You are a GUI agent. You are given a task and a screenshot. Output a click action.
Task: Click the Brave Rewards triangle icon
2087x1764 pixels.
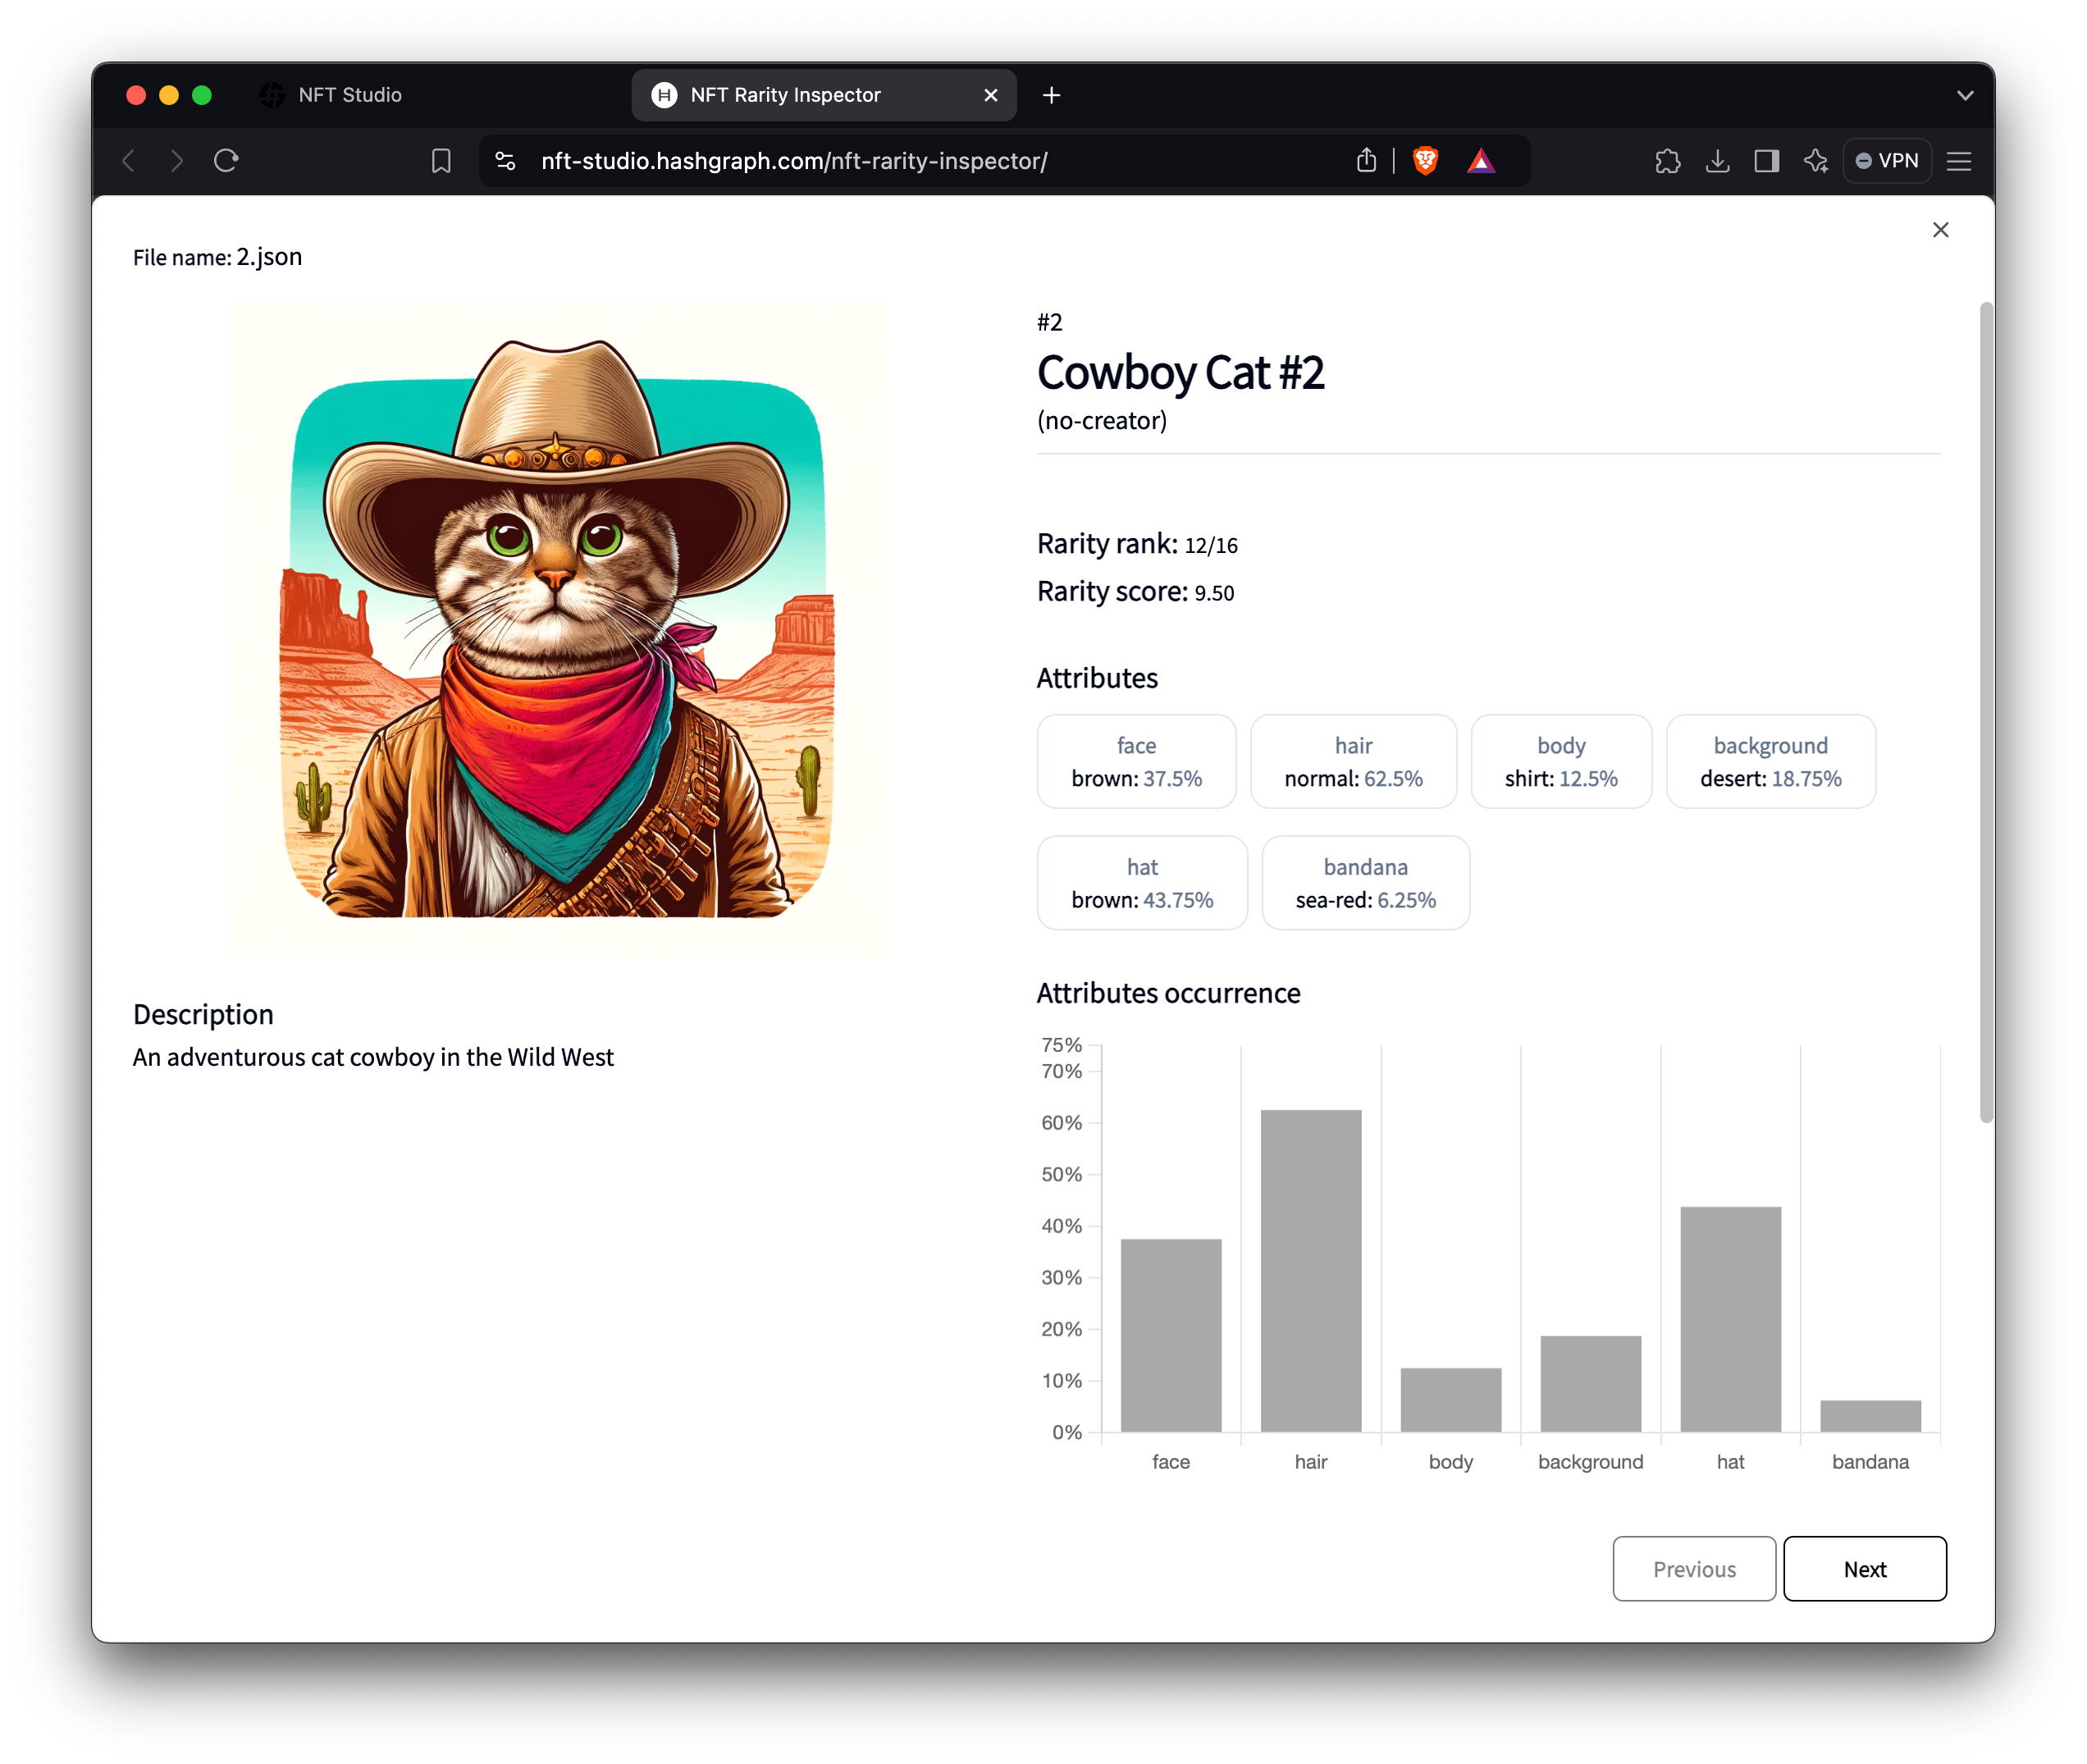[x=1481, y=161]
